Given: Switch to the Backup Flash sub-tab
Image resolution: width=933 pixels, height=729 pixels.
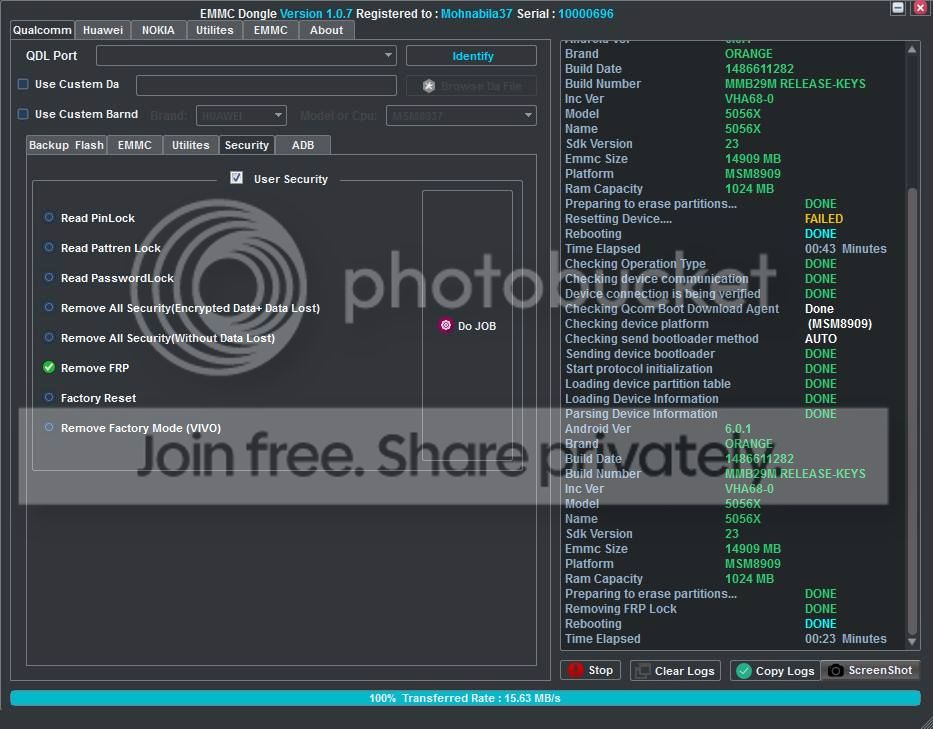Looking at the screenshot, I should pos(66,145).
